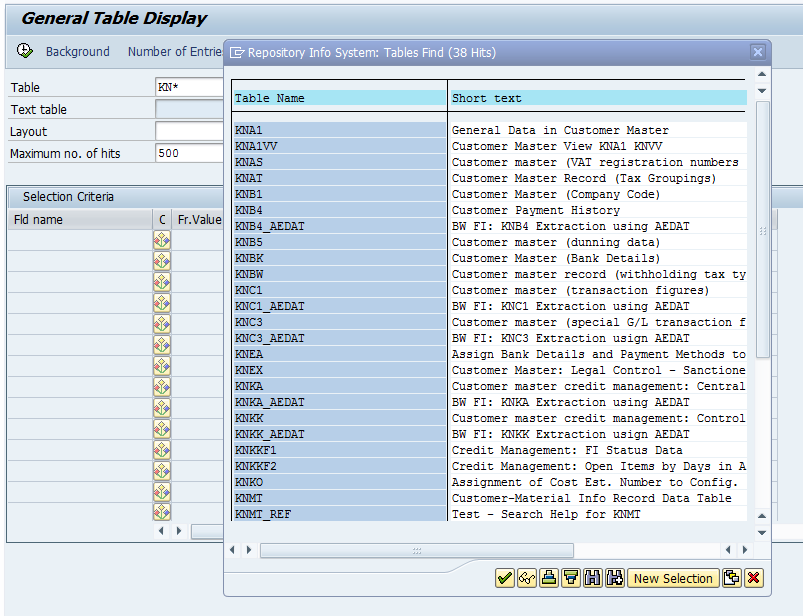
Task: Click the New Selection button
Action: [x=673, y=578]
